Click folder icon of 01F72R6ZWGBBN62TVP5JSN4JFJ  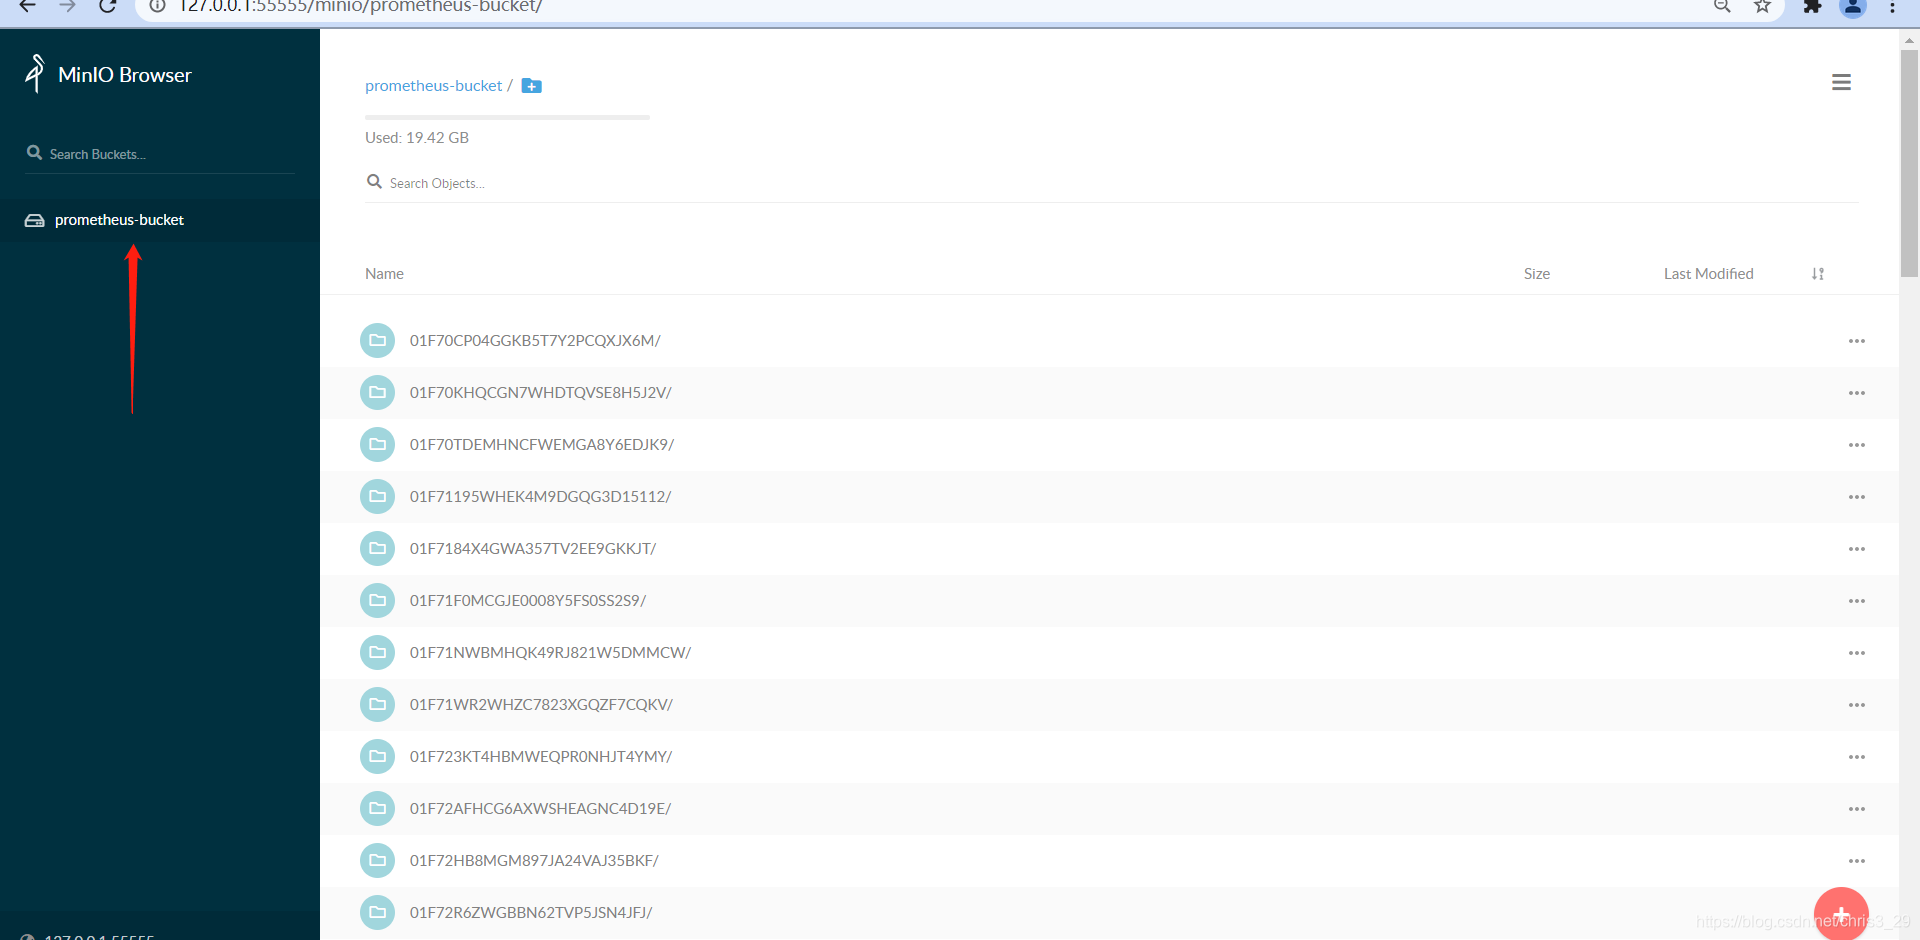(x=377, y=913)
